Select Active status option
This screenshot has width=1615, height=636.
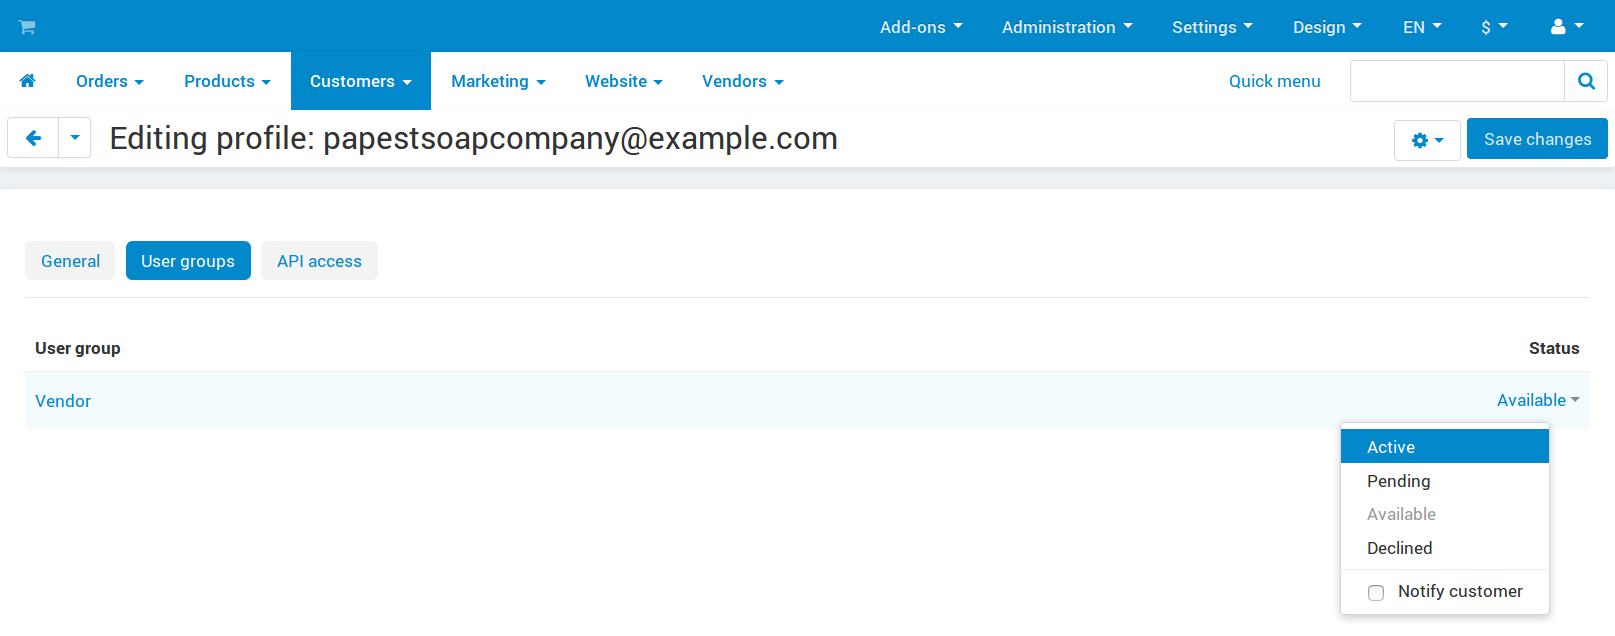pyautogui.click(x=1445, y=447)
